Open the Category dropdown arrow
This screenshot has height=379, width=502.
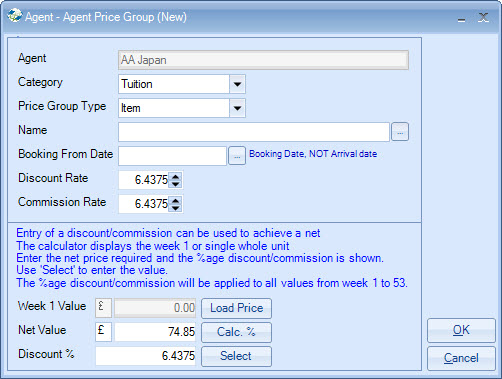[237, 84]
